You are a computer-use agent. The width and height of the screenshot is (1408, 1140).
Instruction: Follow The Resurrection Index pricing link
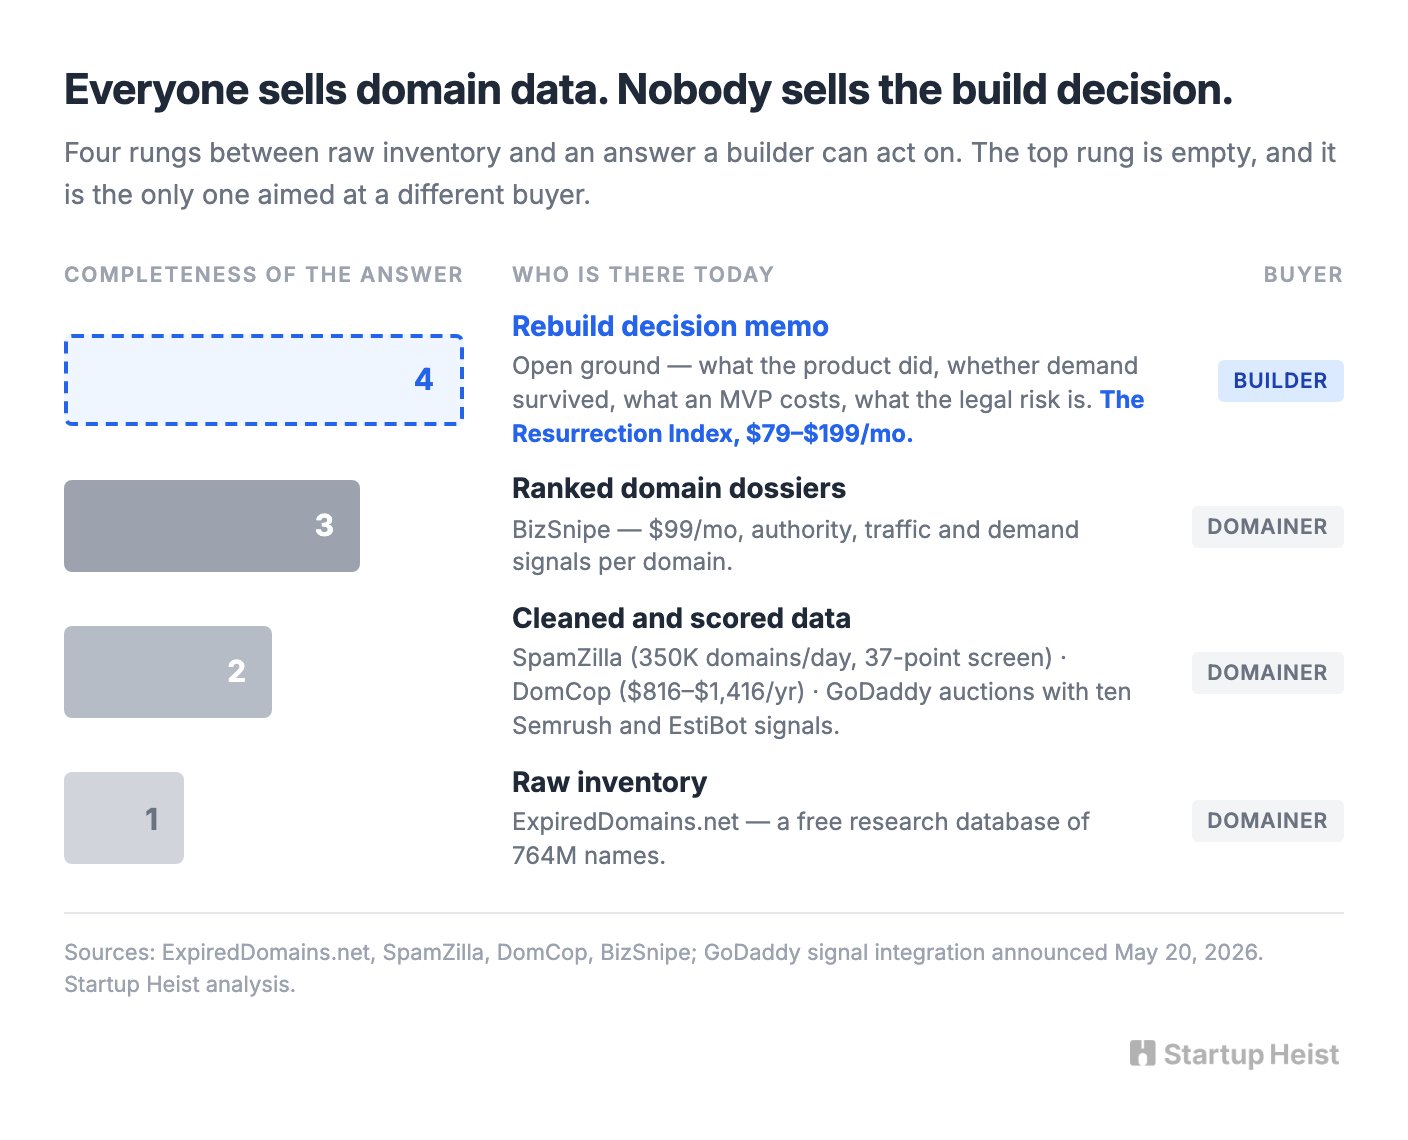point(828,417)
